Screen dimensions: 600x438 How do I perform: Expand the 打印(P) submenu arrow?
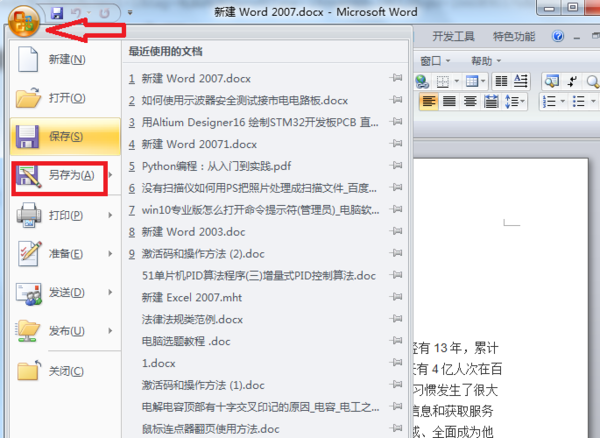110,215
